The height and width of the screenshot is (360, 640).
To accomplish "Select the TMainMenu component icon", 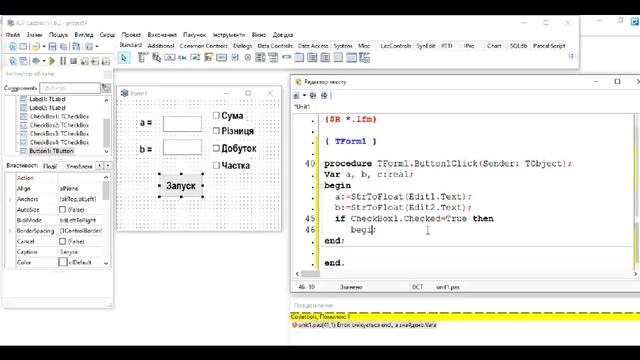I will tap(142, 58).
